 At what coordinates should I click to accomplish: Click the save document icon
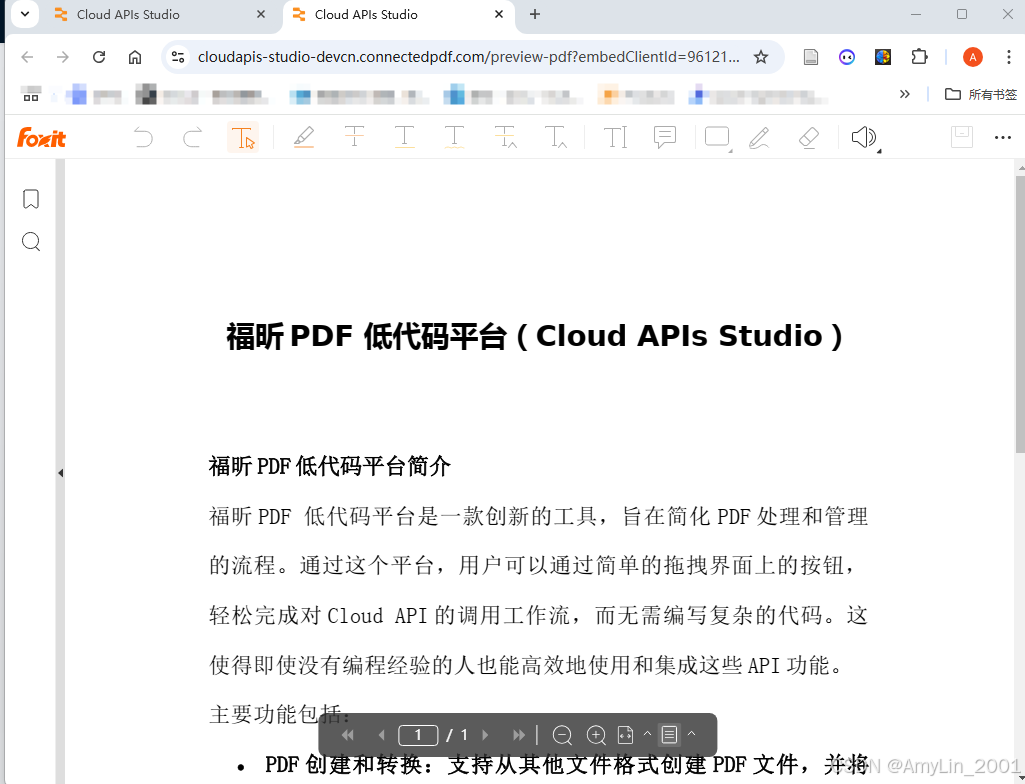(x=962, y=137)
